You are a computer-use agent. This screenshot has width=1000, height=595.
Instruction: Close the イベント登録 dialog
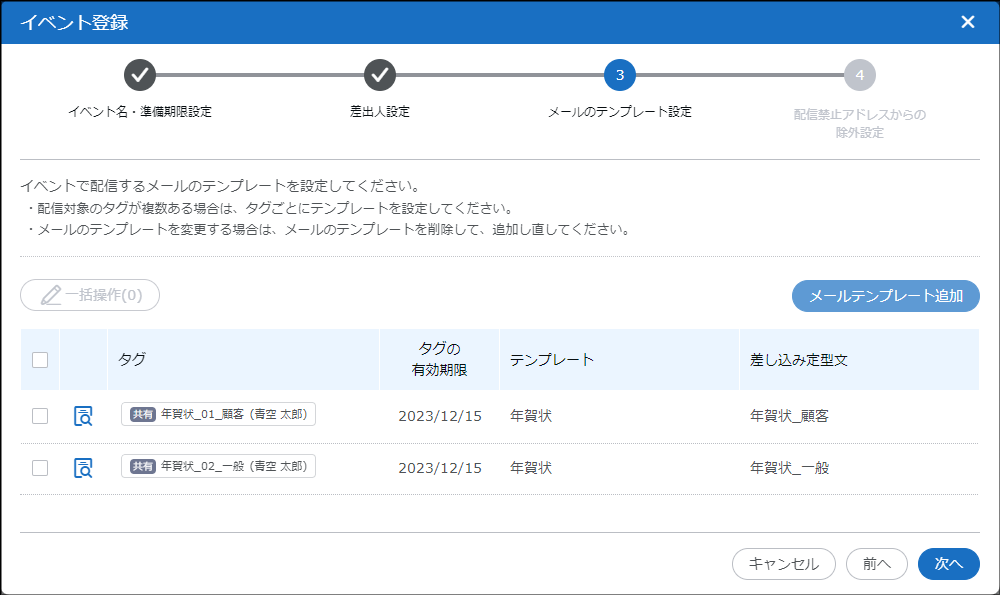pyautogui.click(x=967, y=22)
